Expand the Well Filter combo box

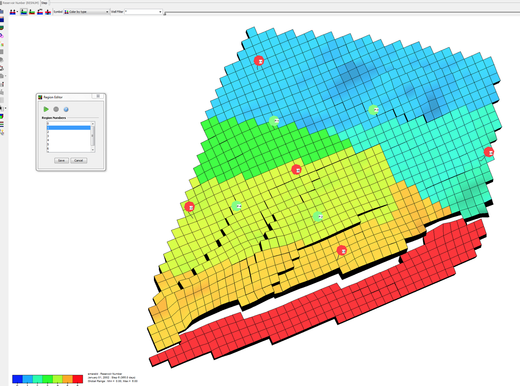[x=143, y=12]
